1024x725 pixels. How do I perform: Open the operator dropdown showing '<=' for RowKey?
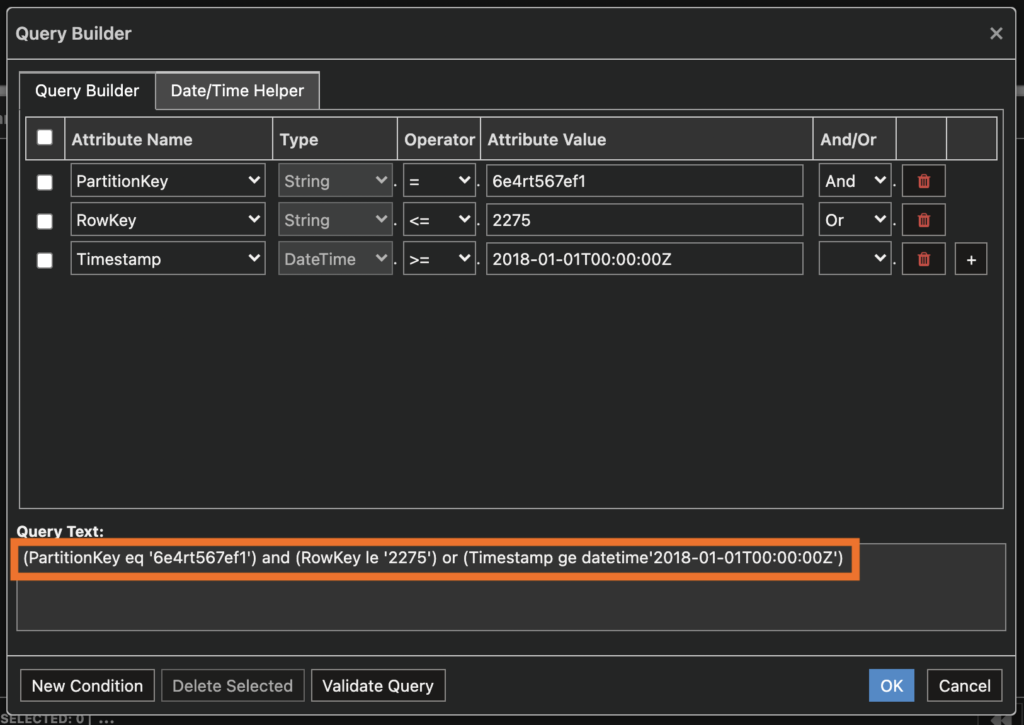pos(439,219)
